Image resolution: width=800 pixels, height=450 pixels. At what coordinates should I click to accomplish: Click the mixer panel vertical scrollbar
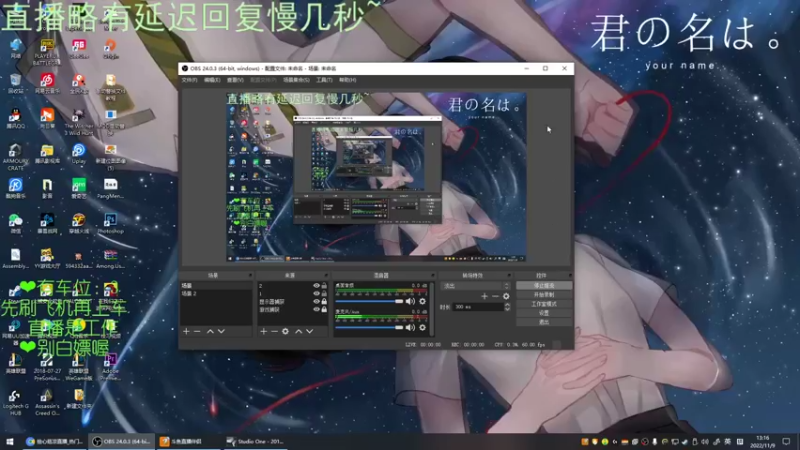click(432, 309)
